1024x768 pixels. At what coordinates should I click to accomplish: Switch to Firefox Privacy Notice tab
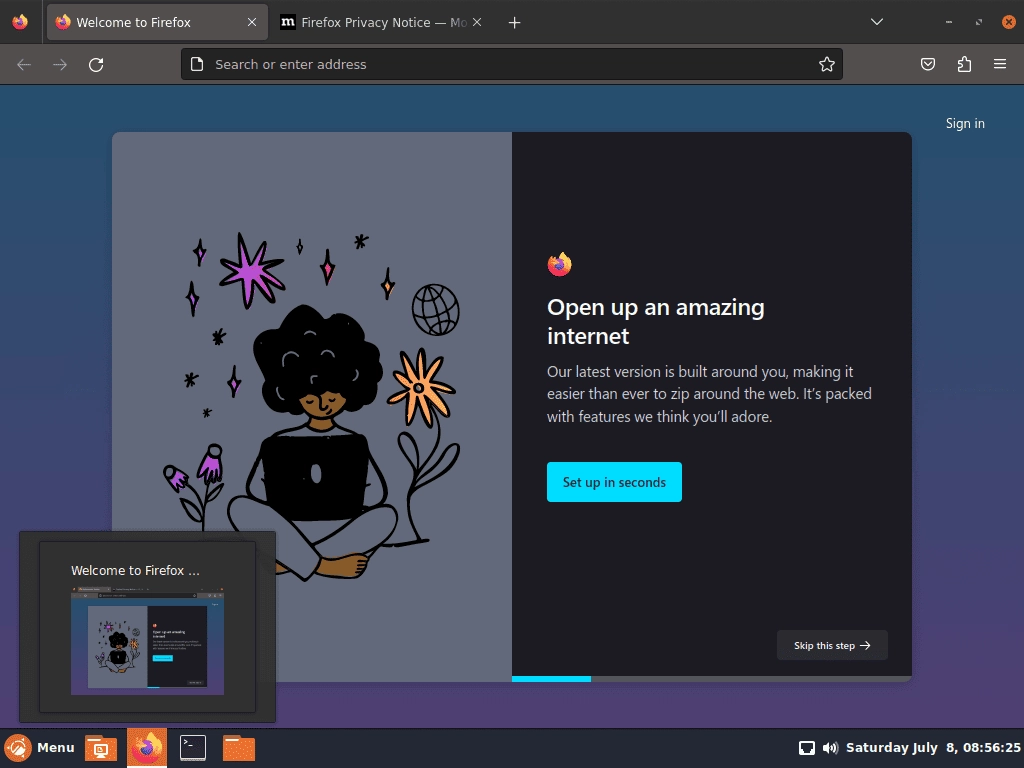coord(381,22)
